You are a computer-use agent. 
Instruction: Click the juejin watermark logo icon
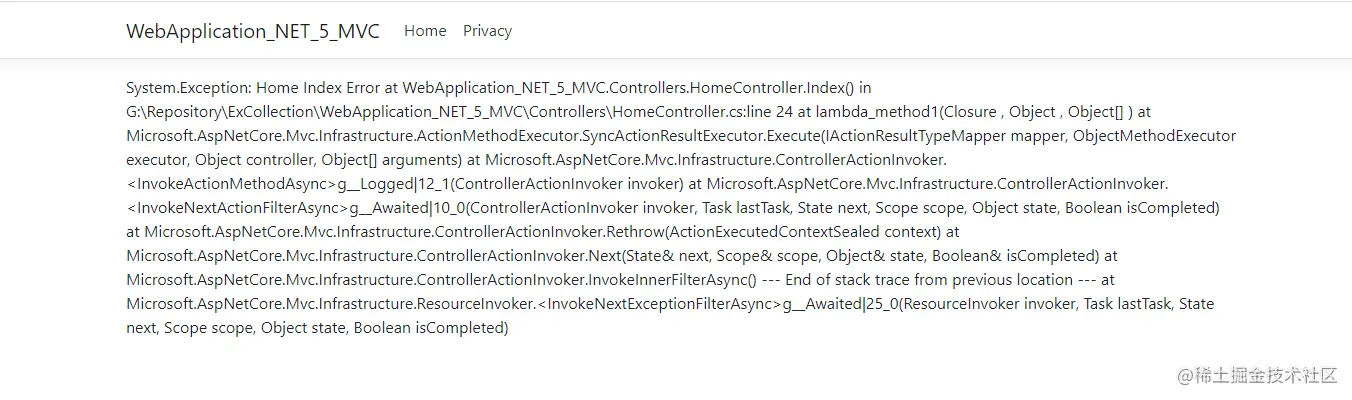pyautogui.click(x=1186, y=376)
